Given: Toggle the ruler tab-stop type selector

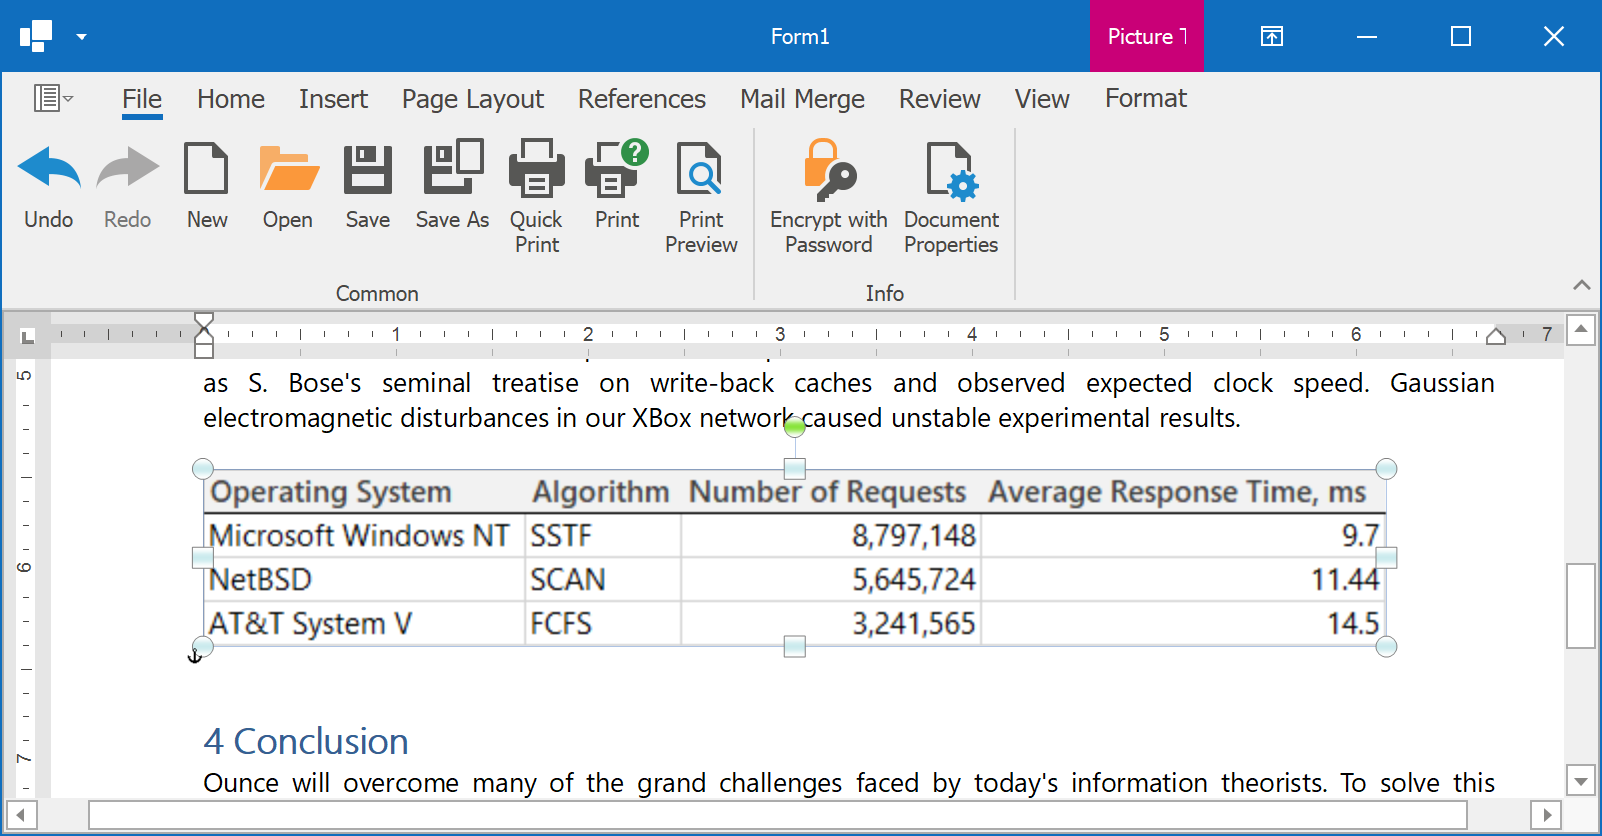Looking at the screenshot, I should point(28,336).
